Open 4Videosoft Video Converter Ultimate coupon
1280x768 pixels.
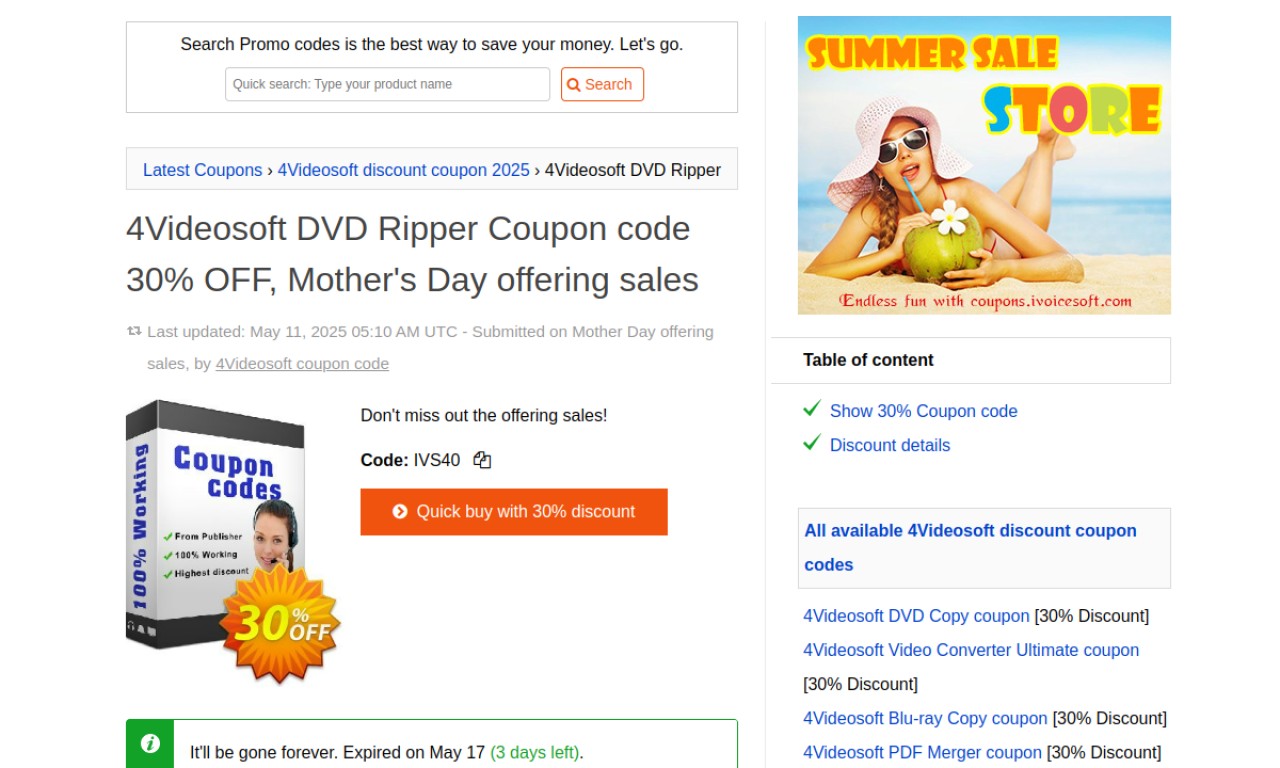point(971,650)
